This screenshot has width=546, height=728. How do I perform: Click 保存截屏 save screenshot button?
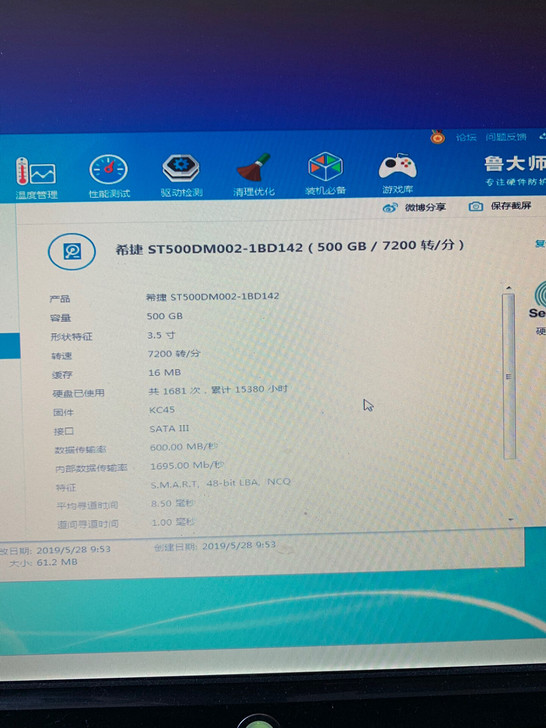point(500,206)
